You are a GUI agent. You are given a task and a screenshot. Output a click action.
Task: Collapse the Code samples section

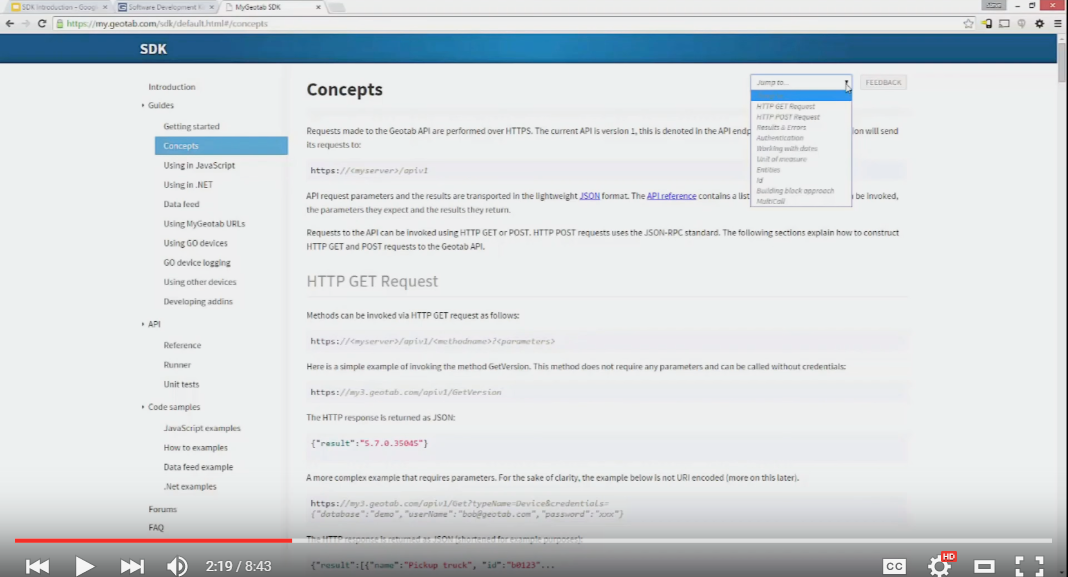pos(143,407)
